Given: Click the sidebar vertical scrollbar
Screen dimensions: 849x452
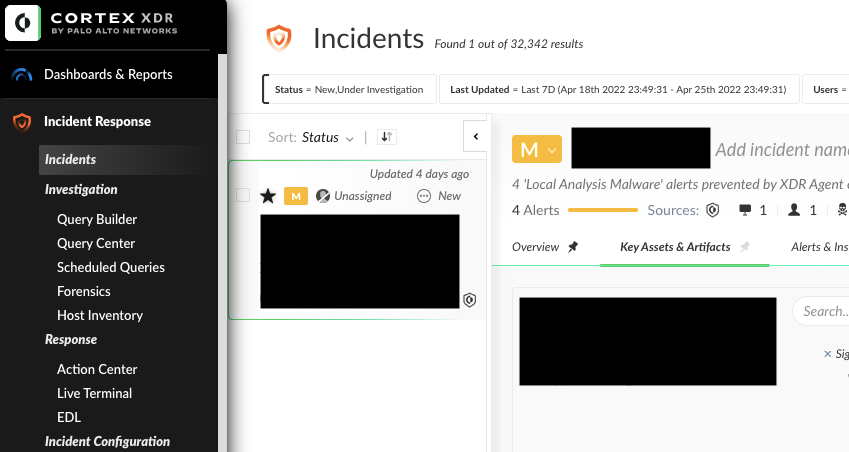Looking at the screenshot, I should coord(222,252).
